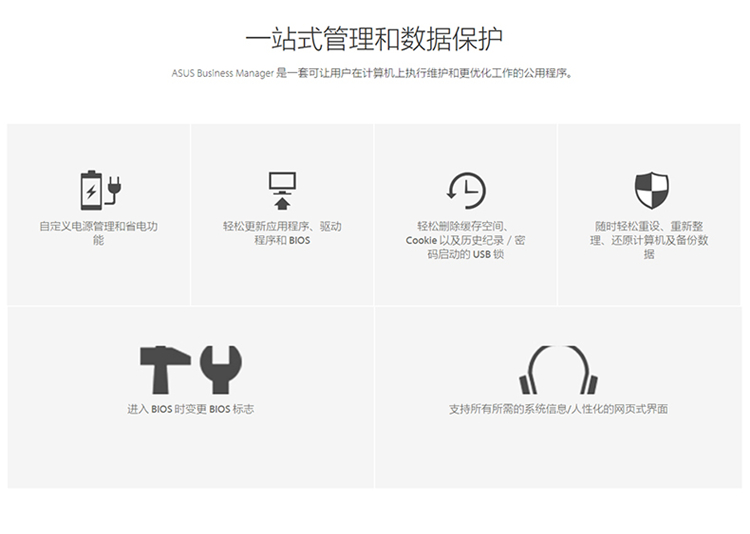The height and width of the screenshot is (534, 750).
Task: Click the battery and plug power icon
Action: (x=100, y=190)
